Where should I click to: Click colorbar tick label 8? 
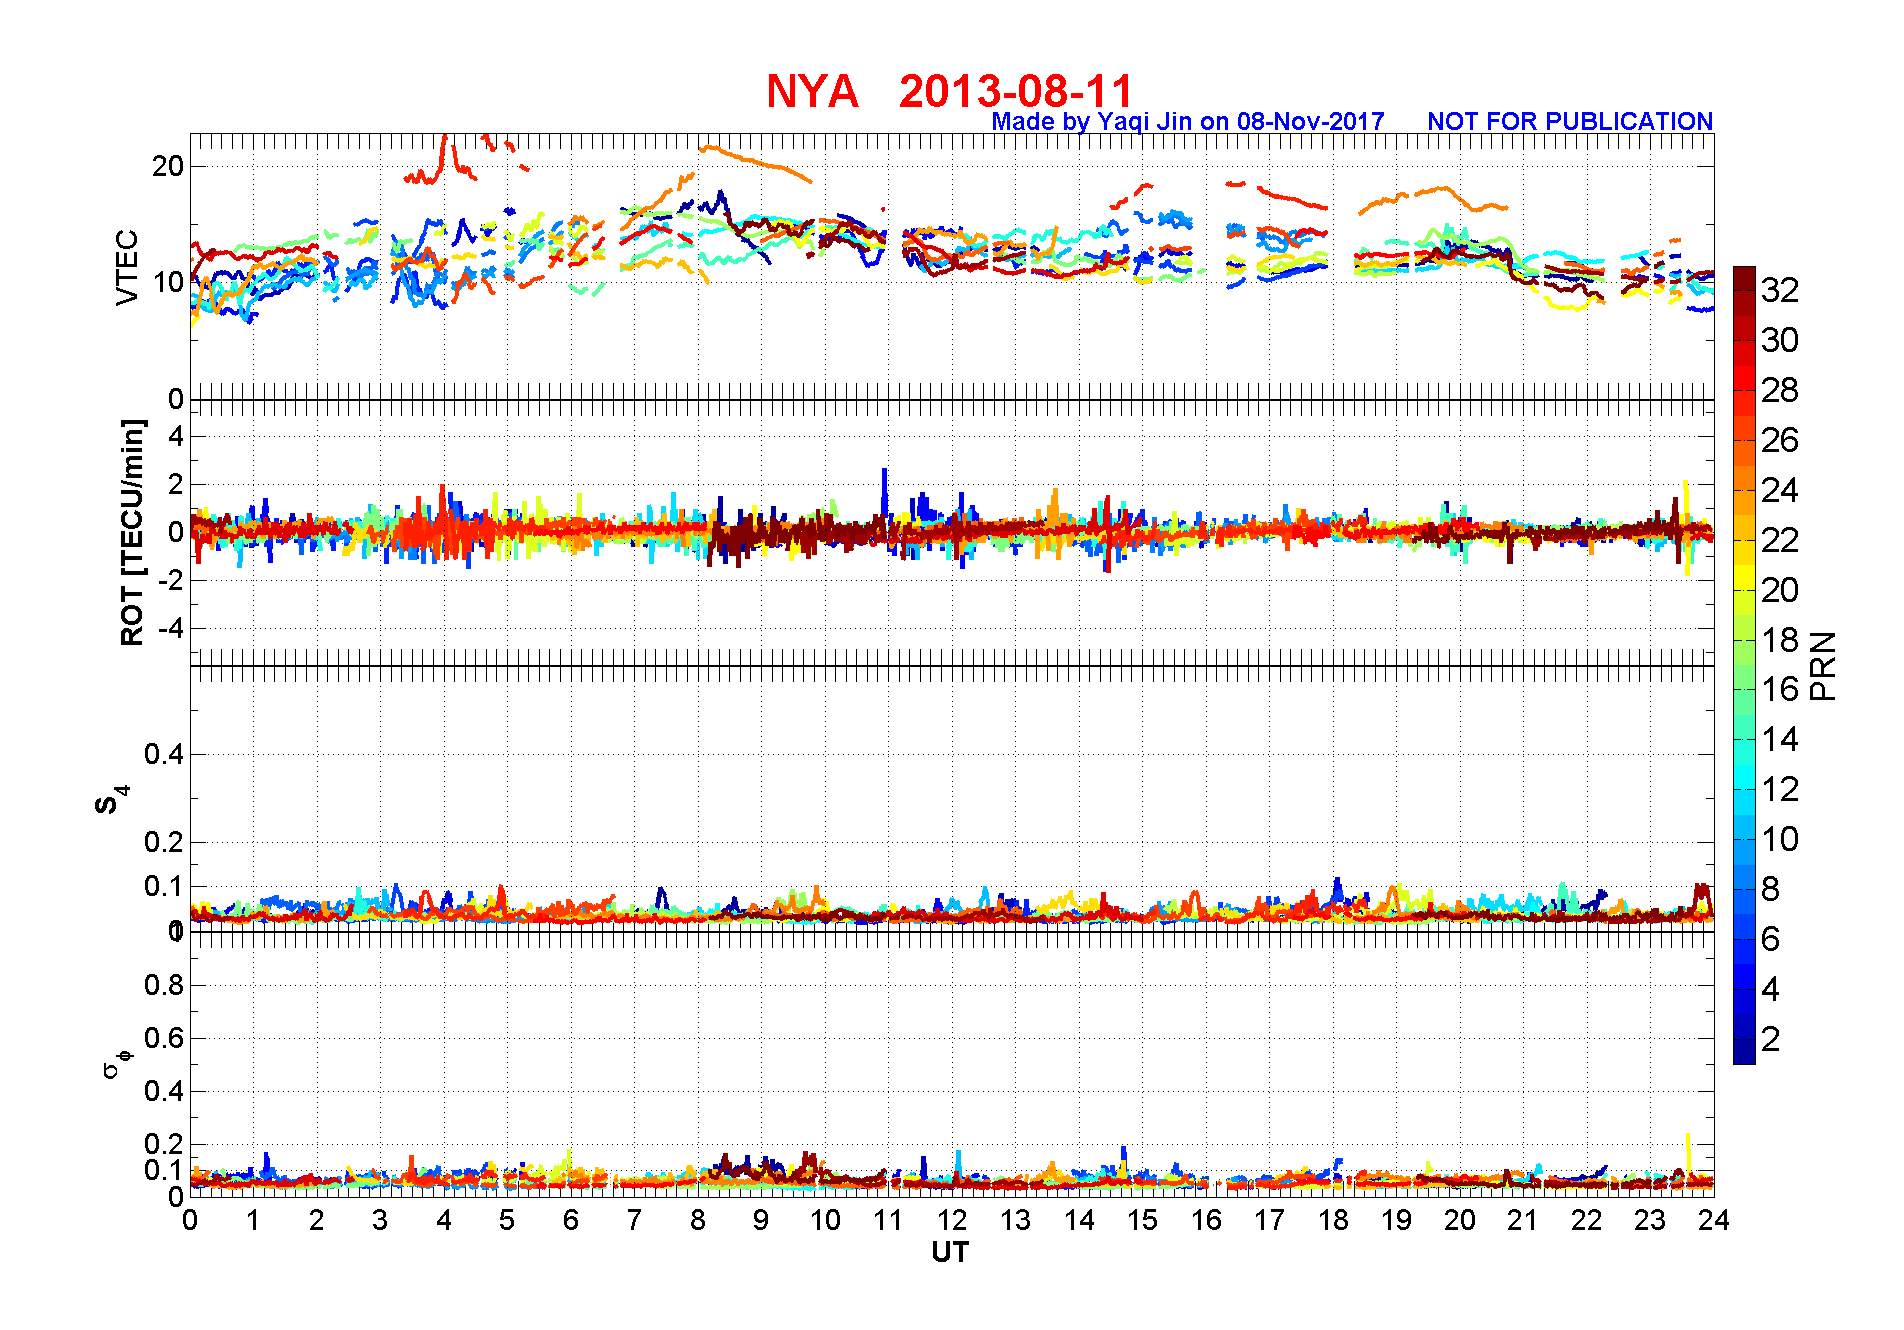click(x=1770, y=889)
